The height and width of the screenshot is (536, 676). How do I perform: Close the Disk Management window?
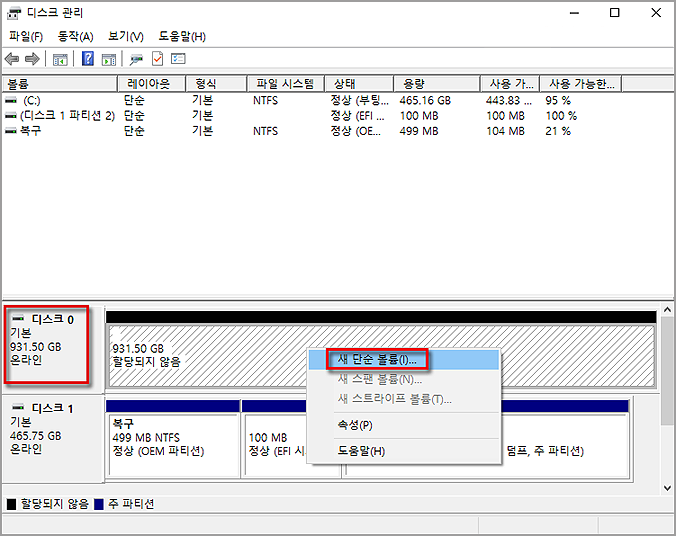[656, 13]
